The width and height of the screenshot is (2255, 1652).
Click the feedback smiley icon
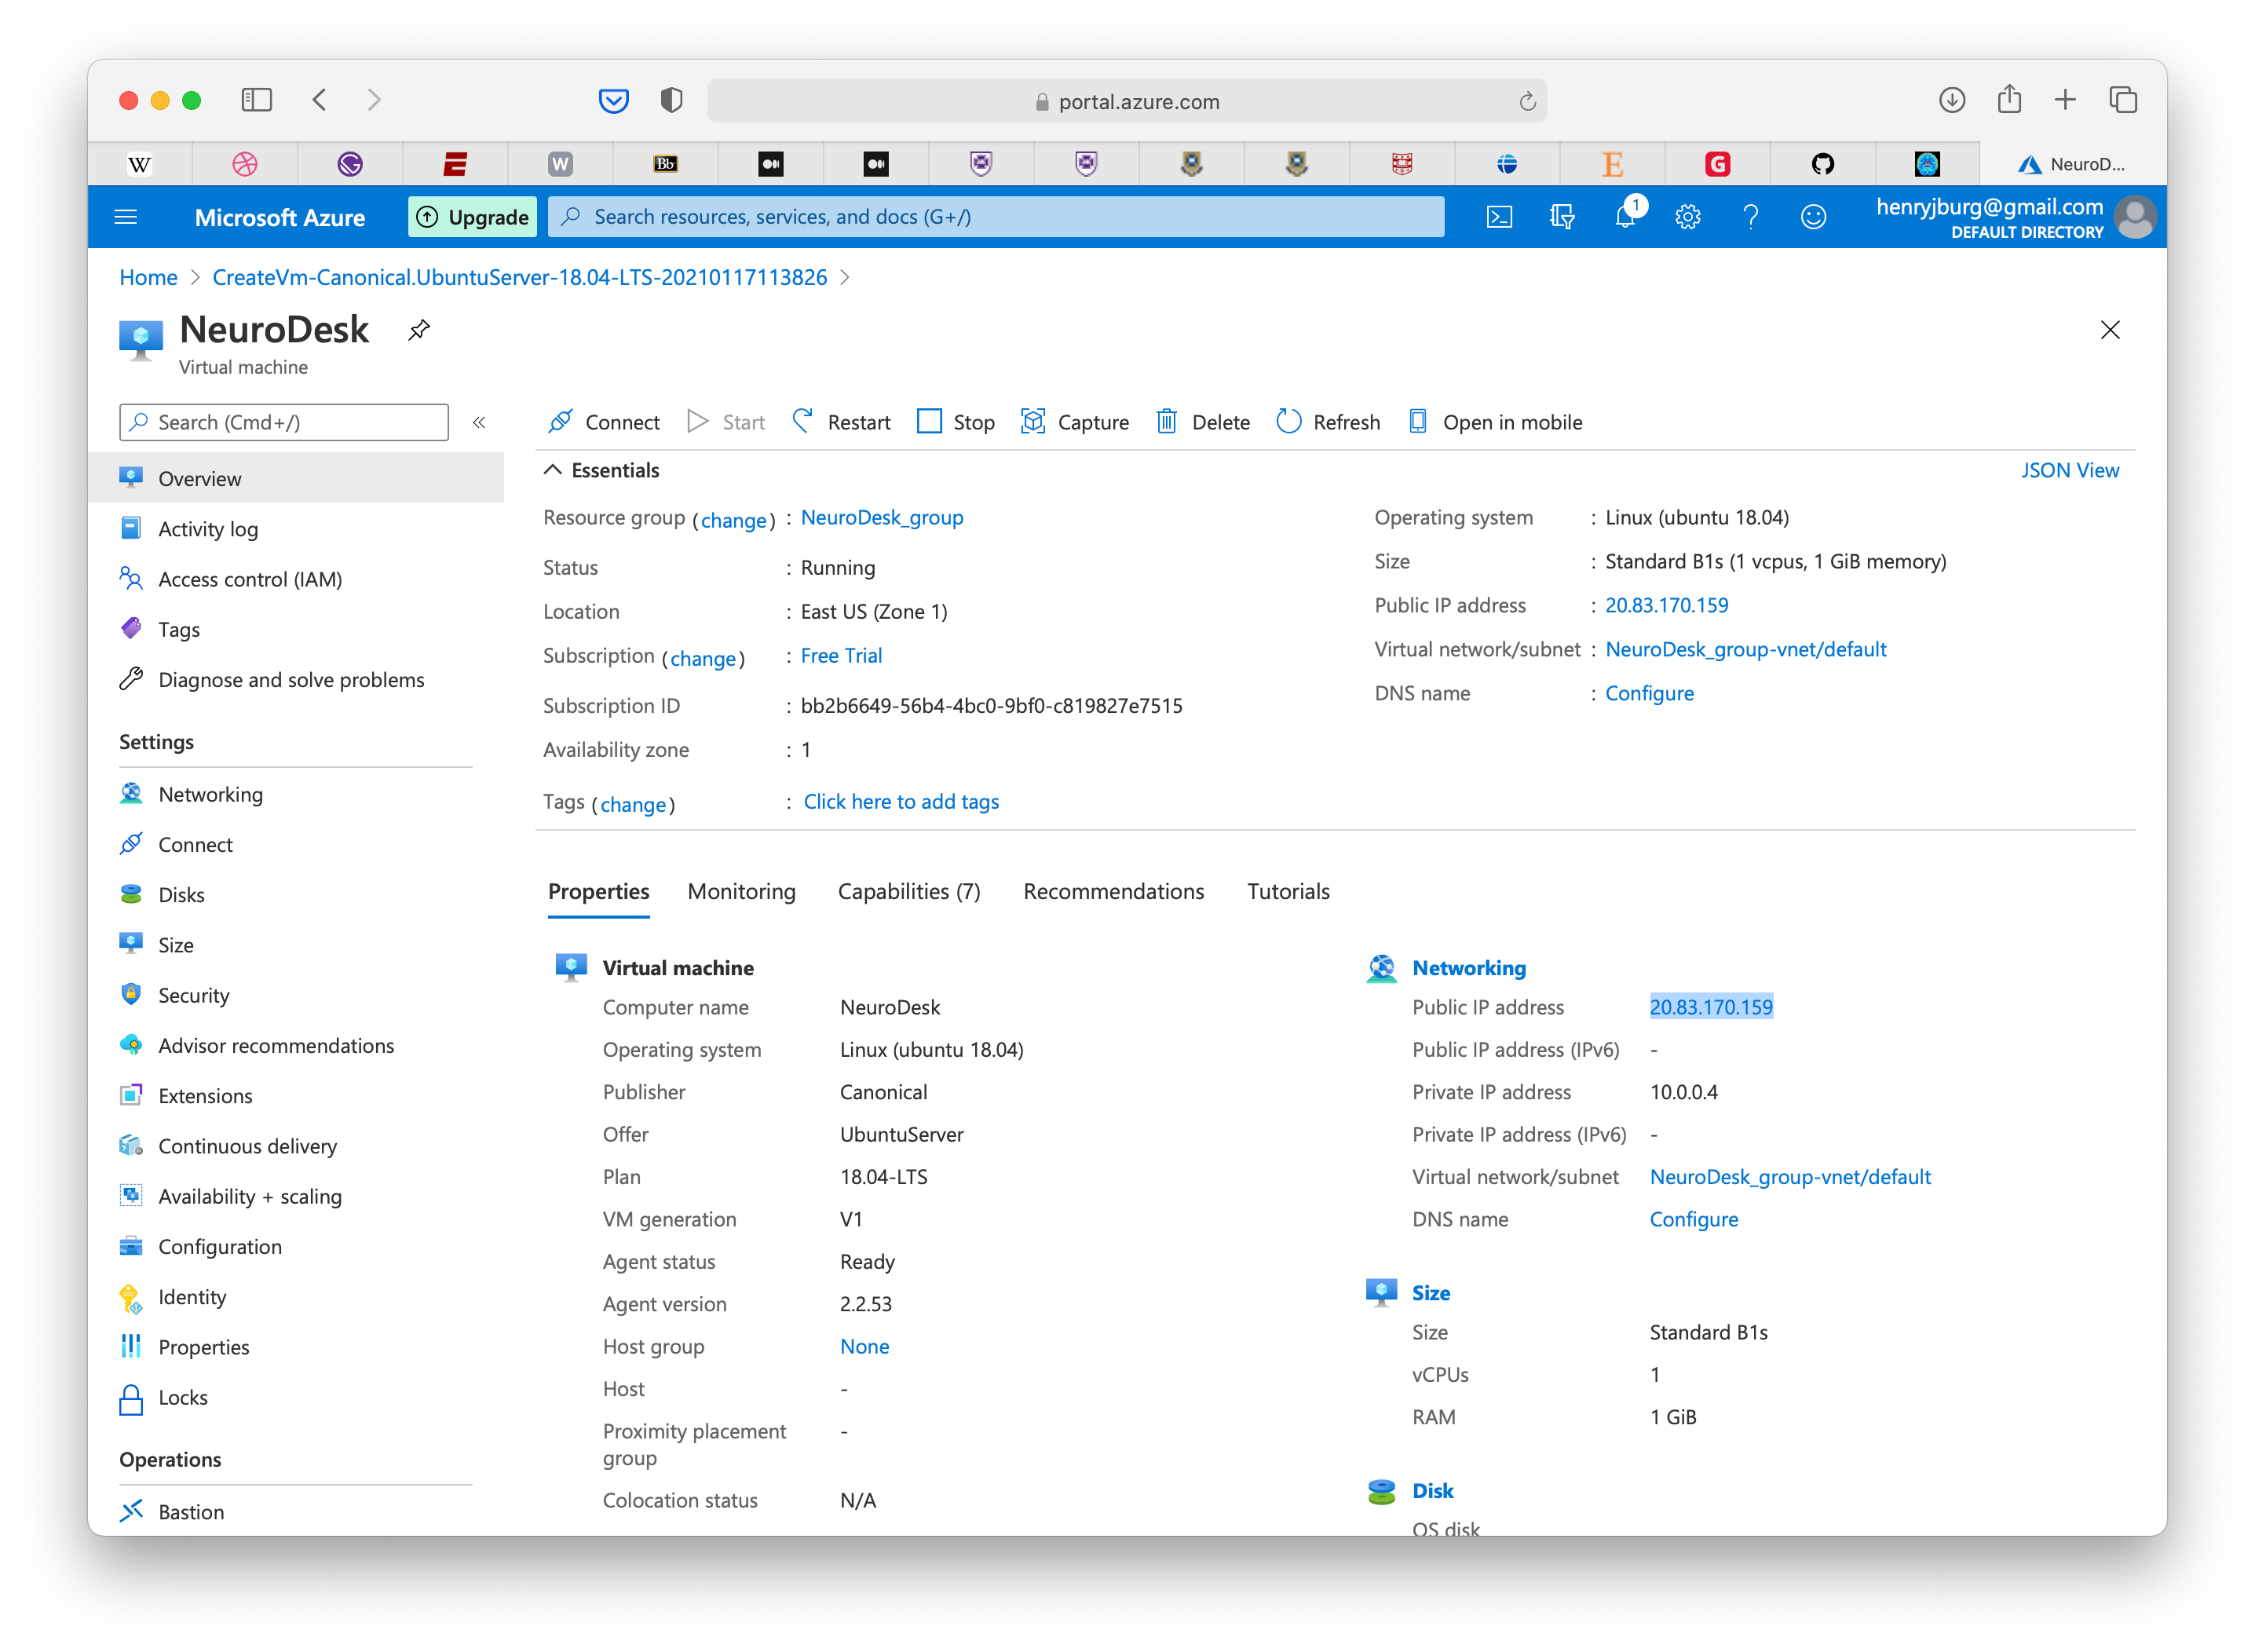[1813, 217]
